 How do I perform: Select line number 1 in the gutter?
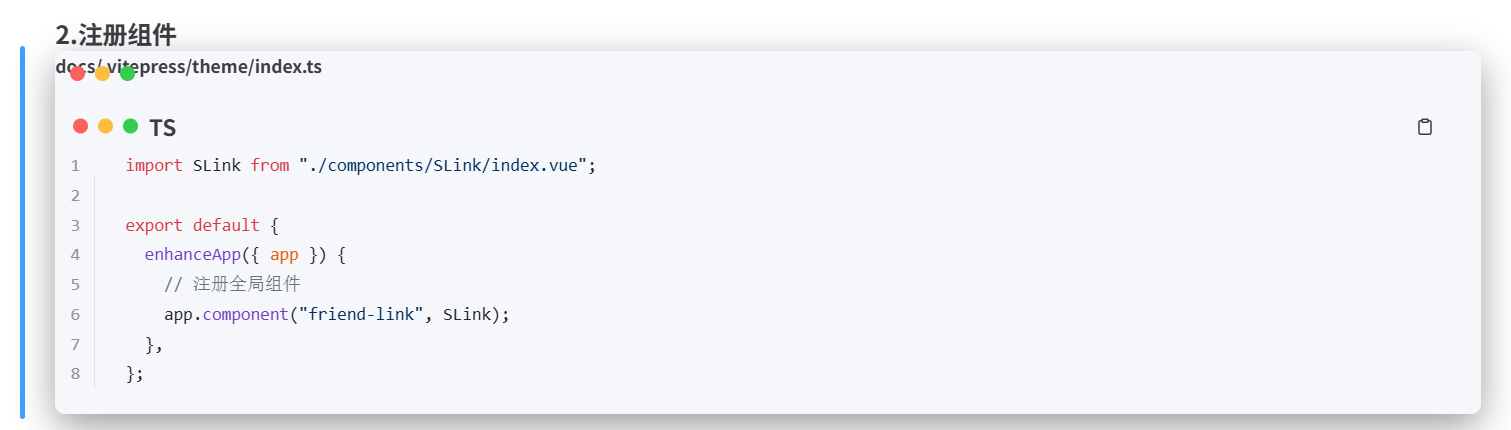click(75, 166)
